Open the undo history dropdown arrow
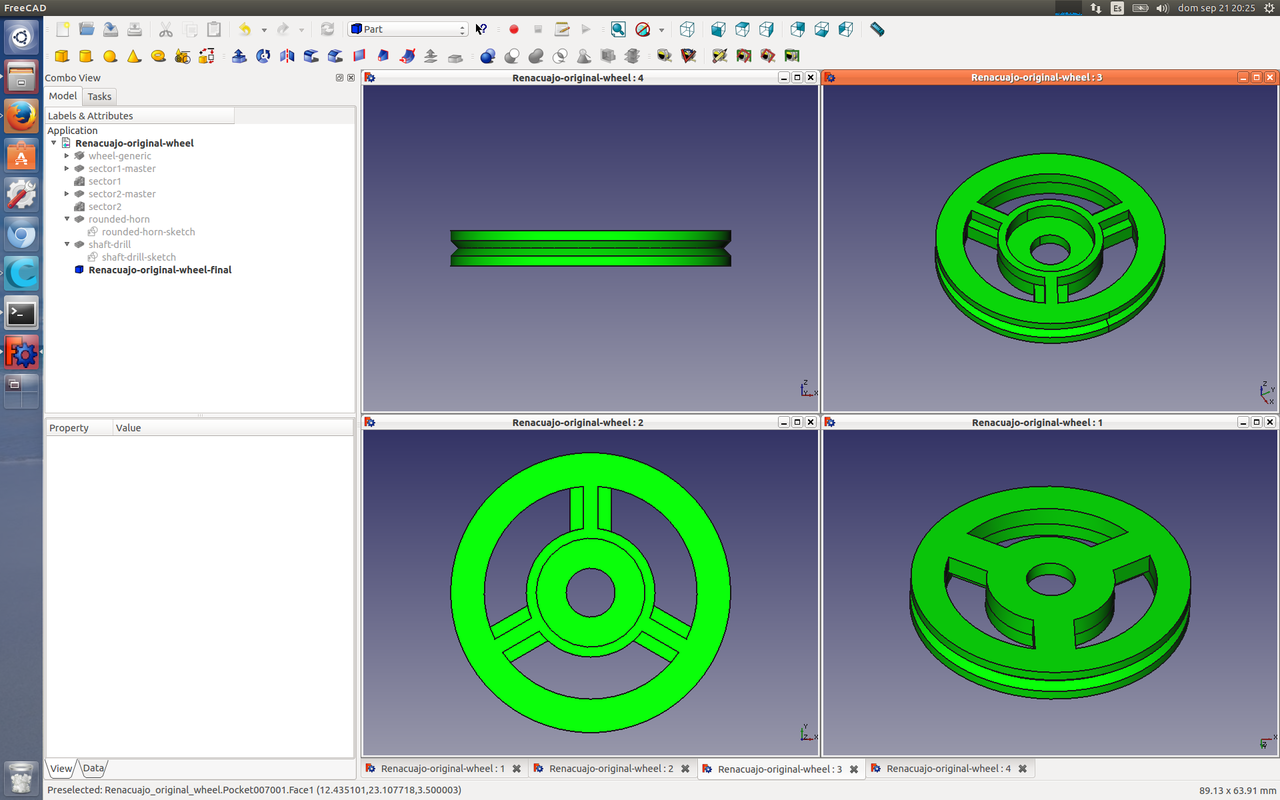Screen dimensions: 1280x800 point(264,30)
